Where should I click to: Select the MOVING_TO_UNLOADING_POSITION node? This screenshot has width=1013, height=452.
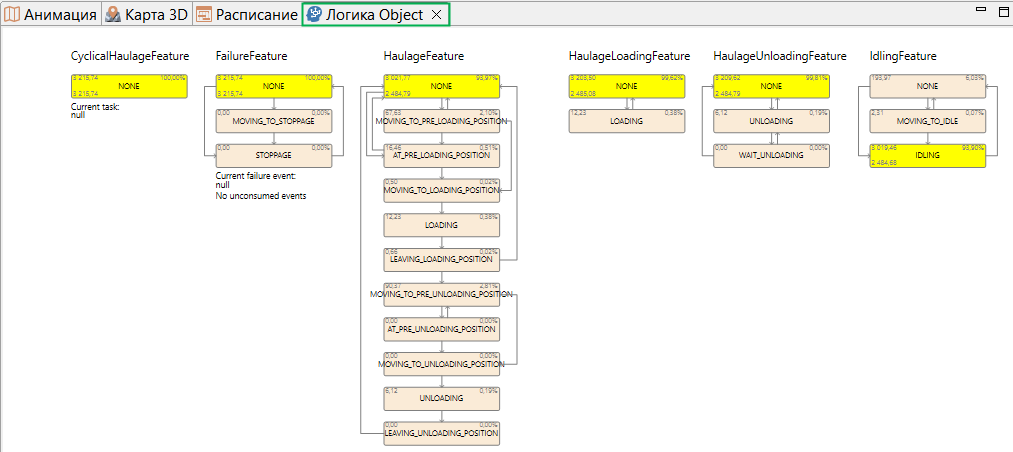[x=441, y=364]
